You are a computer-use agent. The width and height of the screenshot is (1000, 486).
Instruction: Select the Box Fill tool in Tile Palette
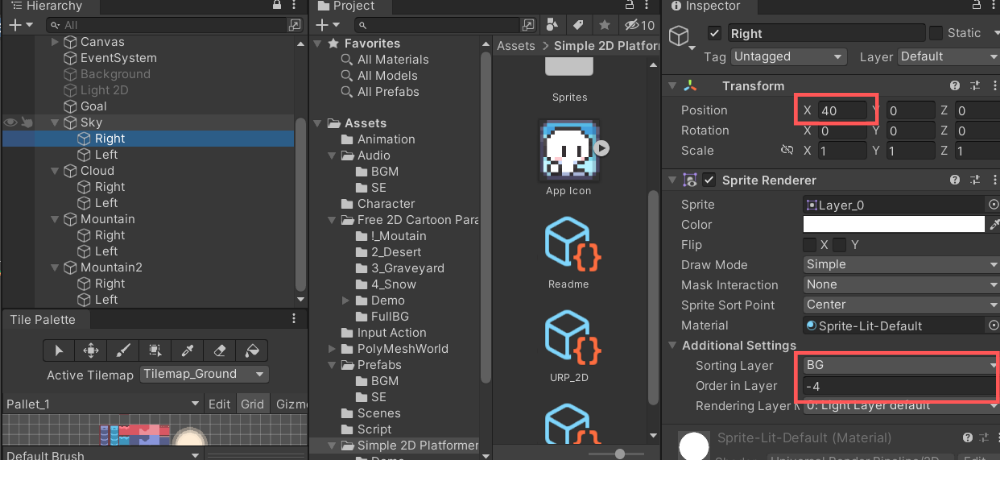[155, 350]
